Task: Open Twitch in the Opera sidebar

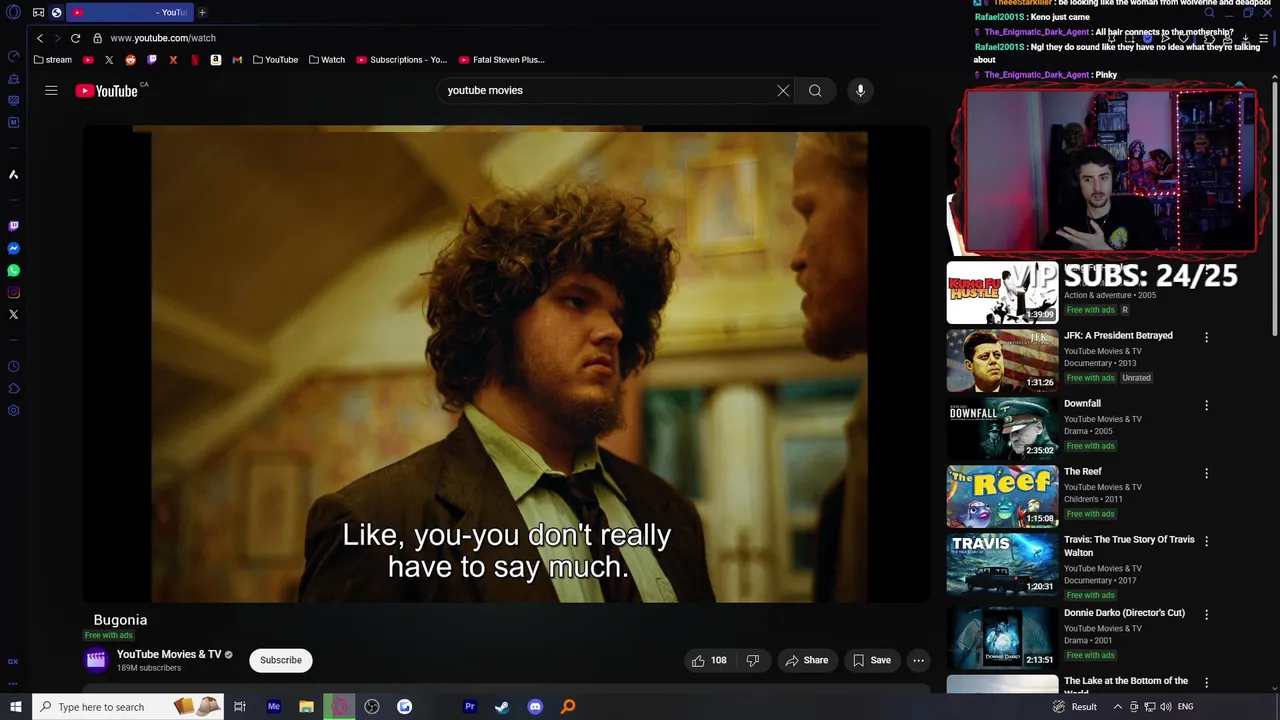Action: [13, 226]
